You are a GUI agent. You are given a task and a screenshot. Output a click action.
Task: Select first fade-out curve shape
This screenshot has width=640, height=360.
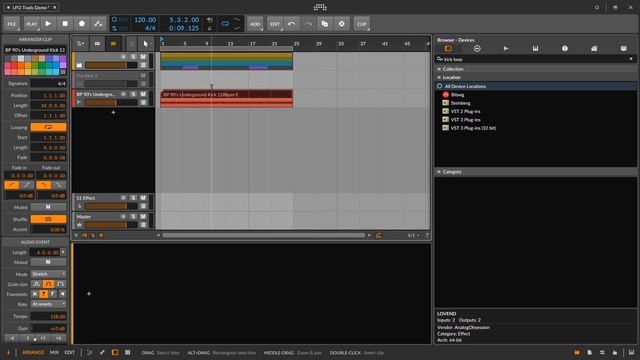point(43,185)
